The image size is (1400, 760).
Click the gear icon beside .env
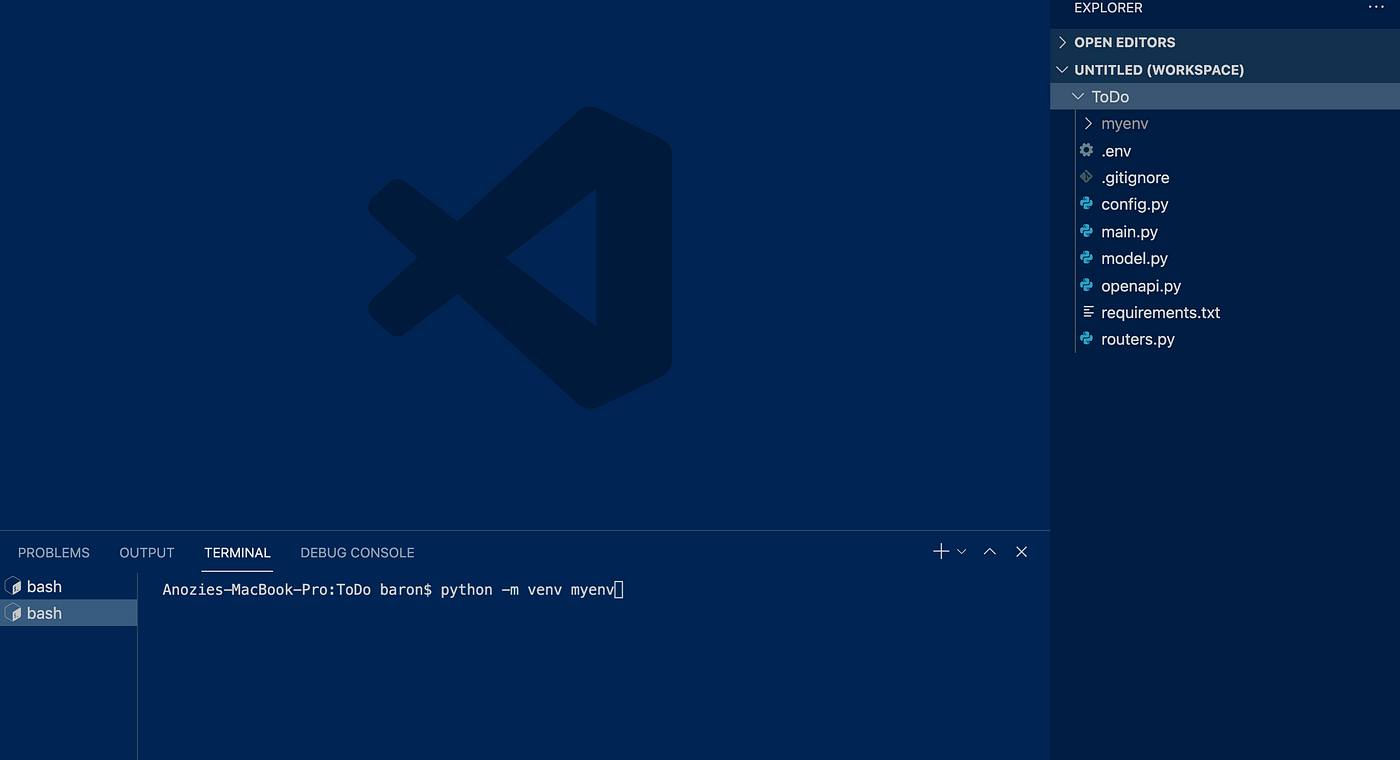tap(1087, 151)
